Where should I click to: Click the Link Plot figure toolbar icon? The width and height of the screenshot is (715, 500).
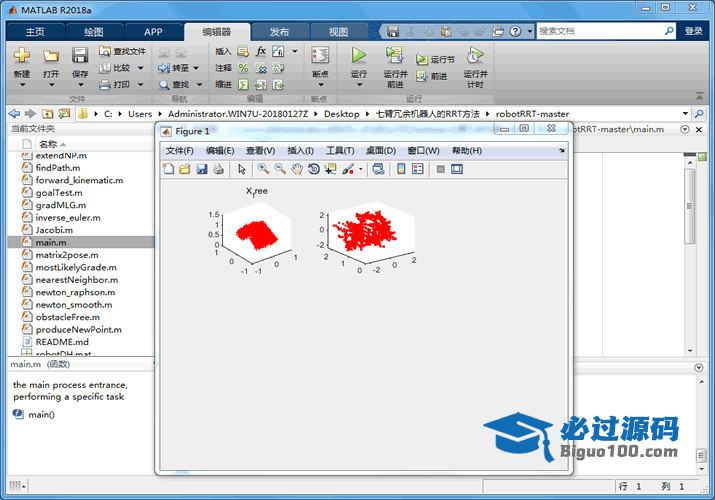(x=378, y=169)
